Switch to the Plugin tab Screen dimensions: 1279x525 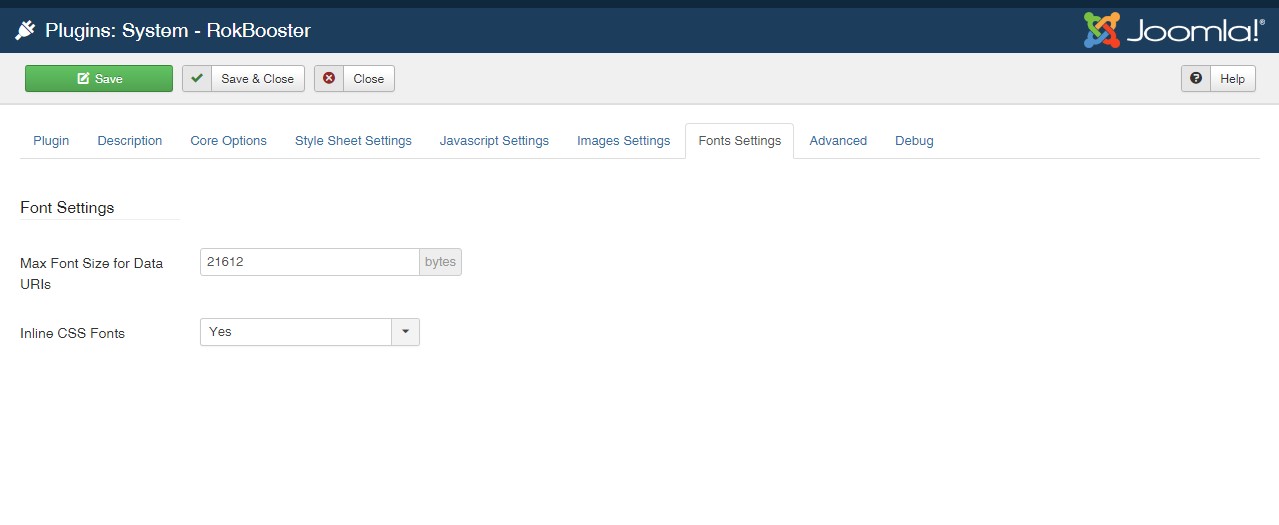[x=51, y=141]
